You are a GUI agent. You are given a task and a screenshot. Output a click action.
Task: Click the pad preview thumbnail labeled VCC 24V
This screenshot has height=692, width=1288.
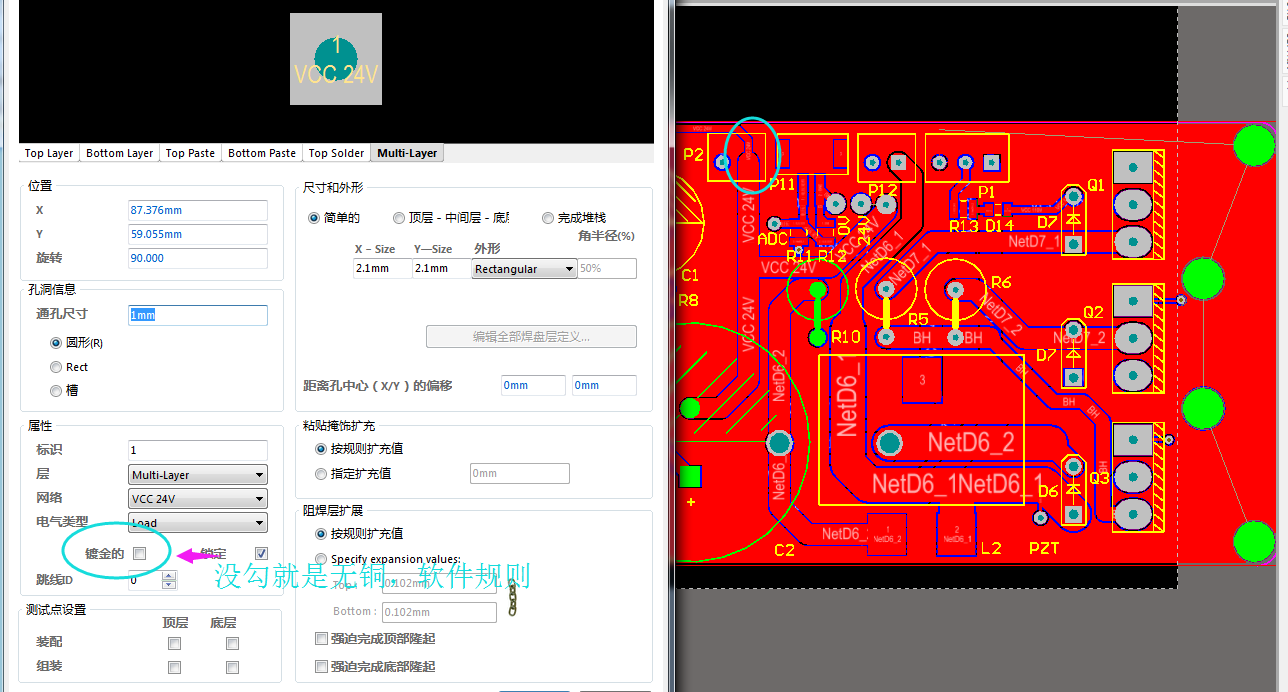click(x=336, y=59)
